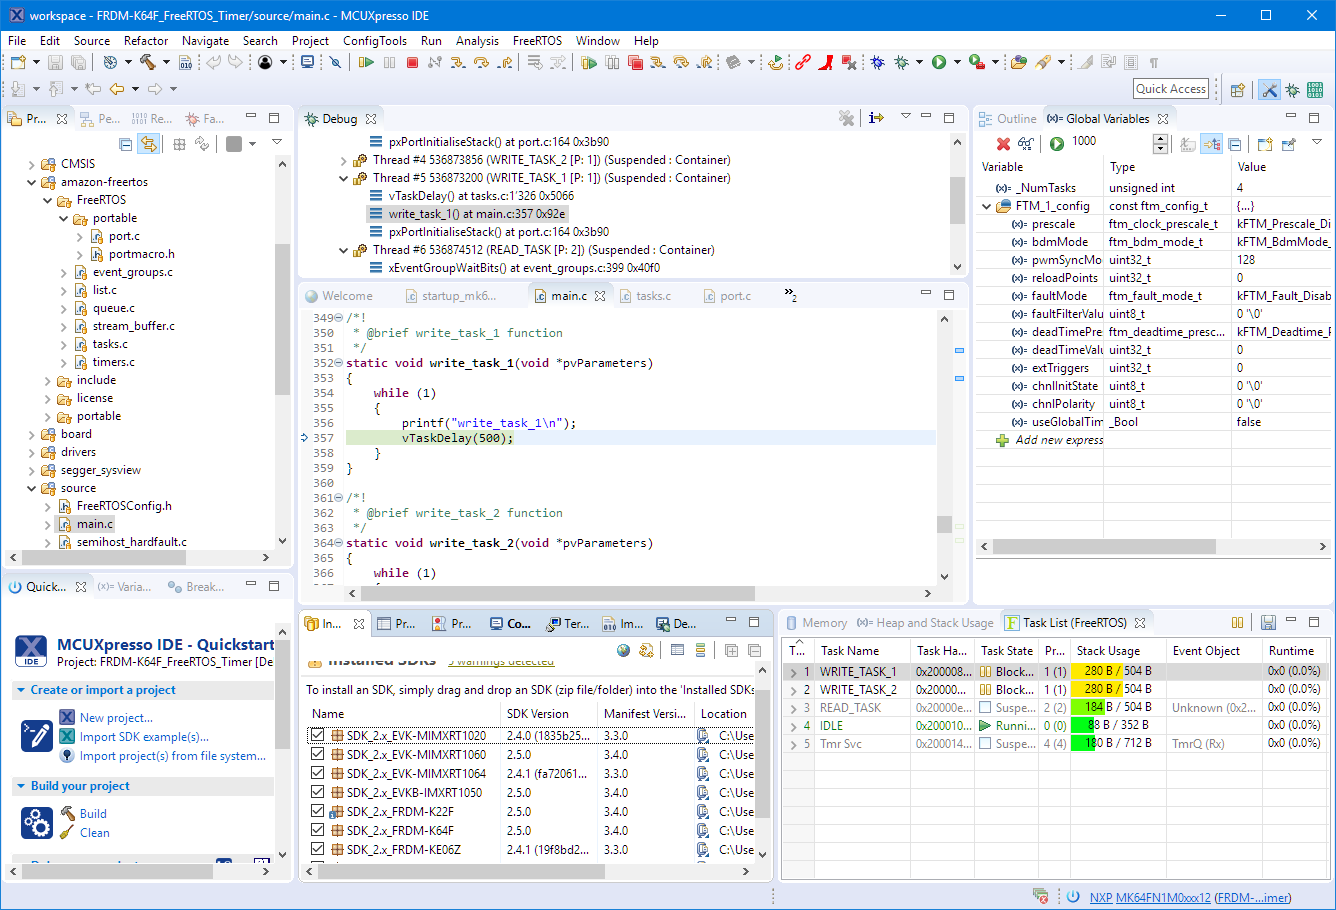Expand the drivers folder in project tree

32,452
